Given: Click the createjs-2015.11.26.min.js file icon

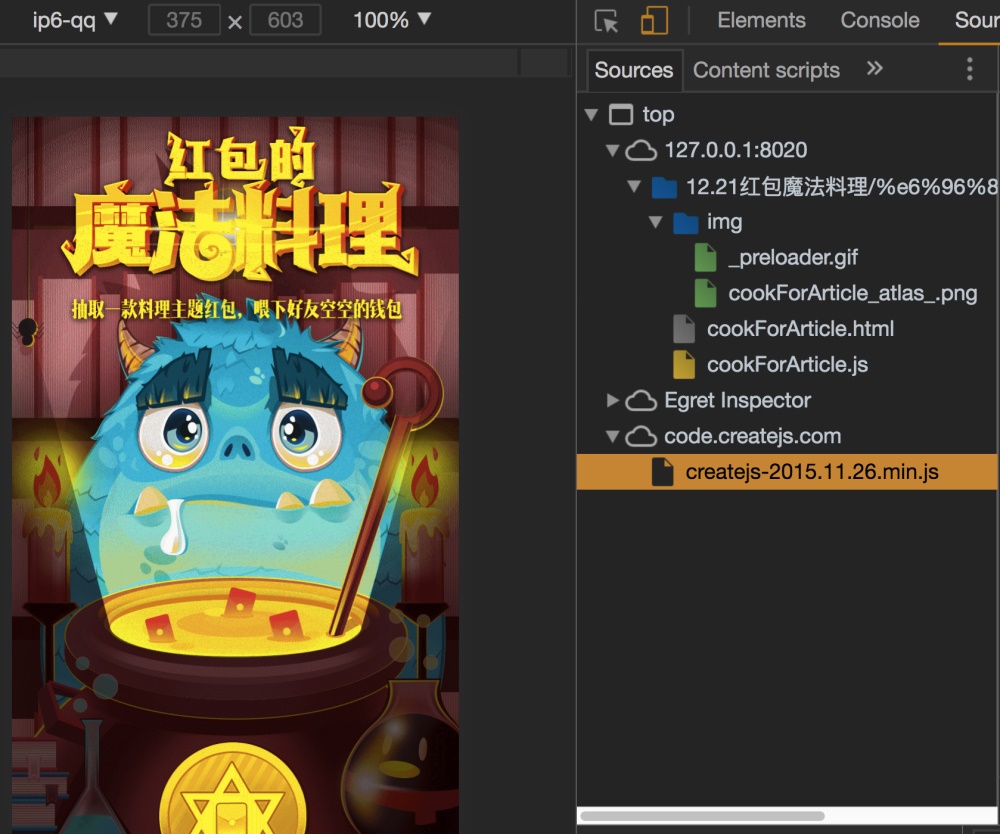Looking at the screenshot, I should pyautogui.click(x=662, y=471).
